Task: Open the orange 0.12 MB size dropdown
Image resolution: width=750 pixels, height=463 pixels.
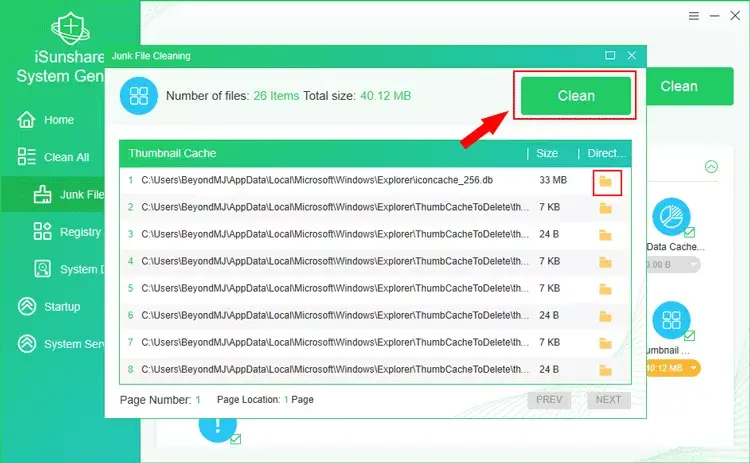Action: pos(673,368)
